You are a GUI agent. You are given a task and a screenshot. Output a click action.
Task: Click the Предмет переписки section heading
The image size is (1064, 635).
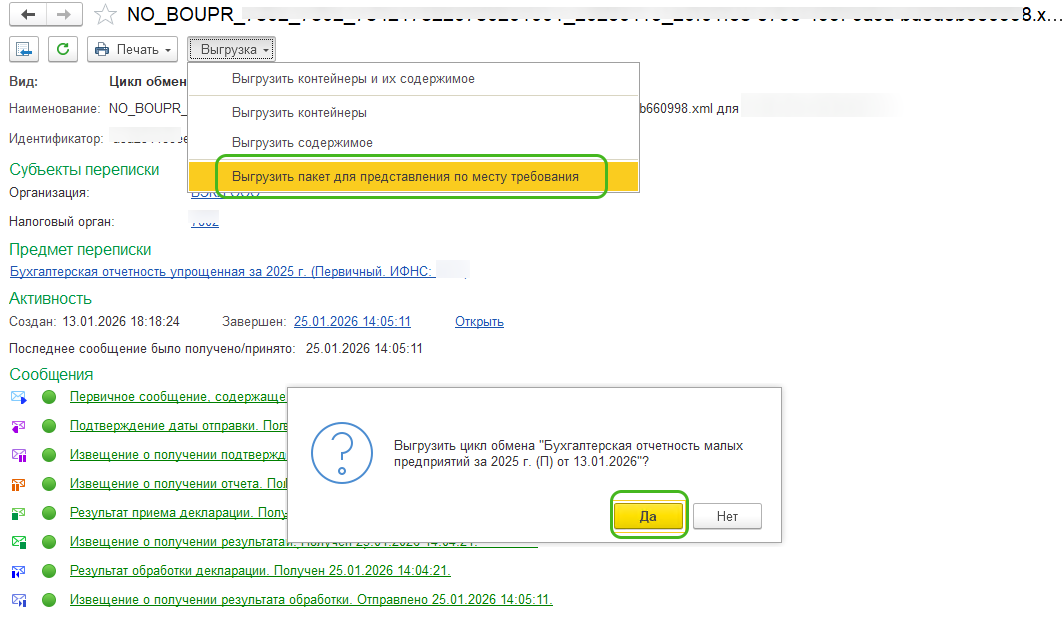[x=80, y=250]
